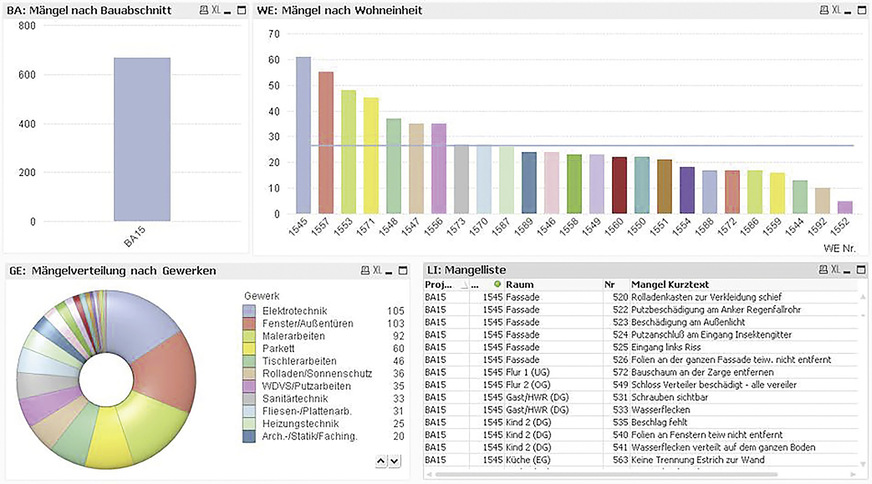
Task: Export BA Bauabschnitt chart to Excel
Action: click(216, 10)
